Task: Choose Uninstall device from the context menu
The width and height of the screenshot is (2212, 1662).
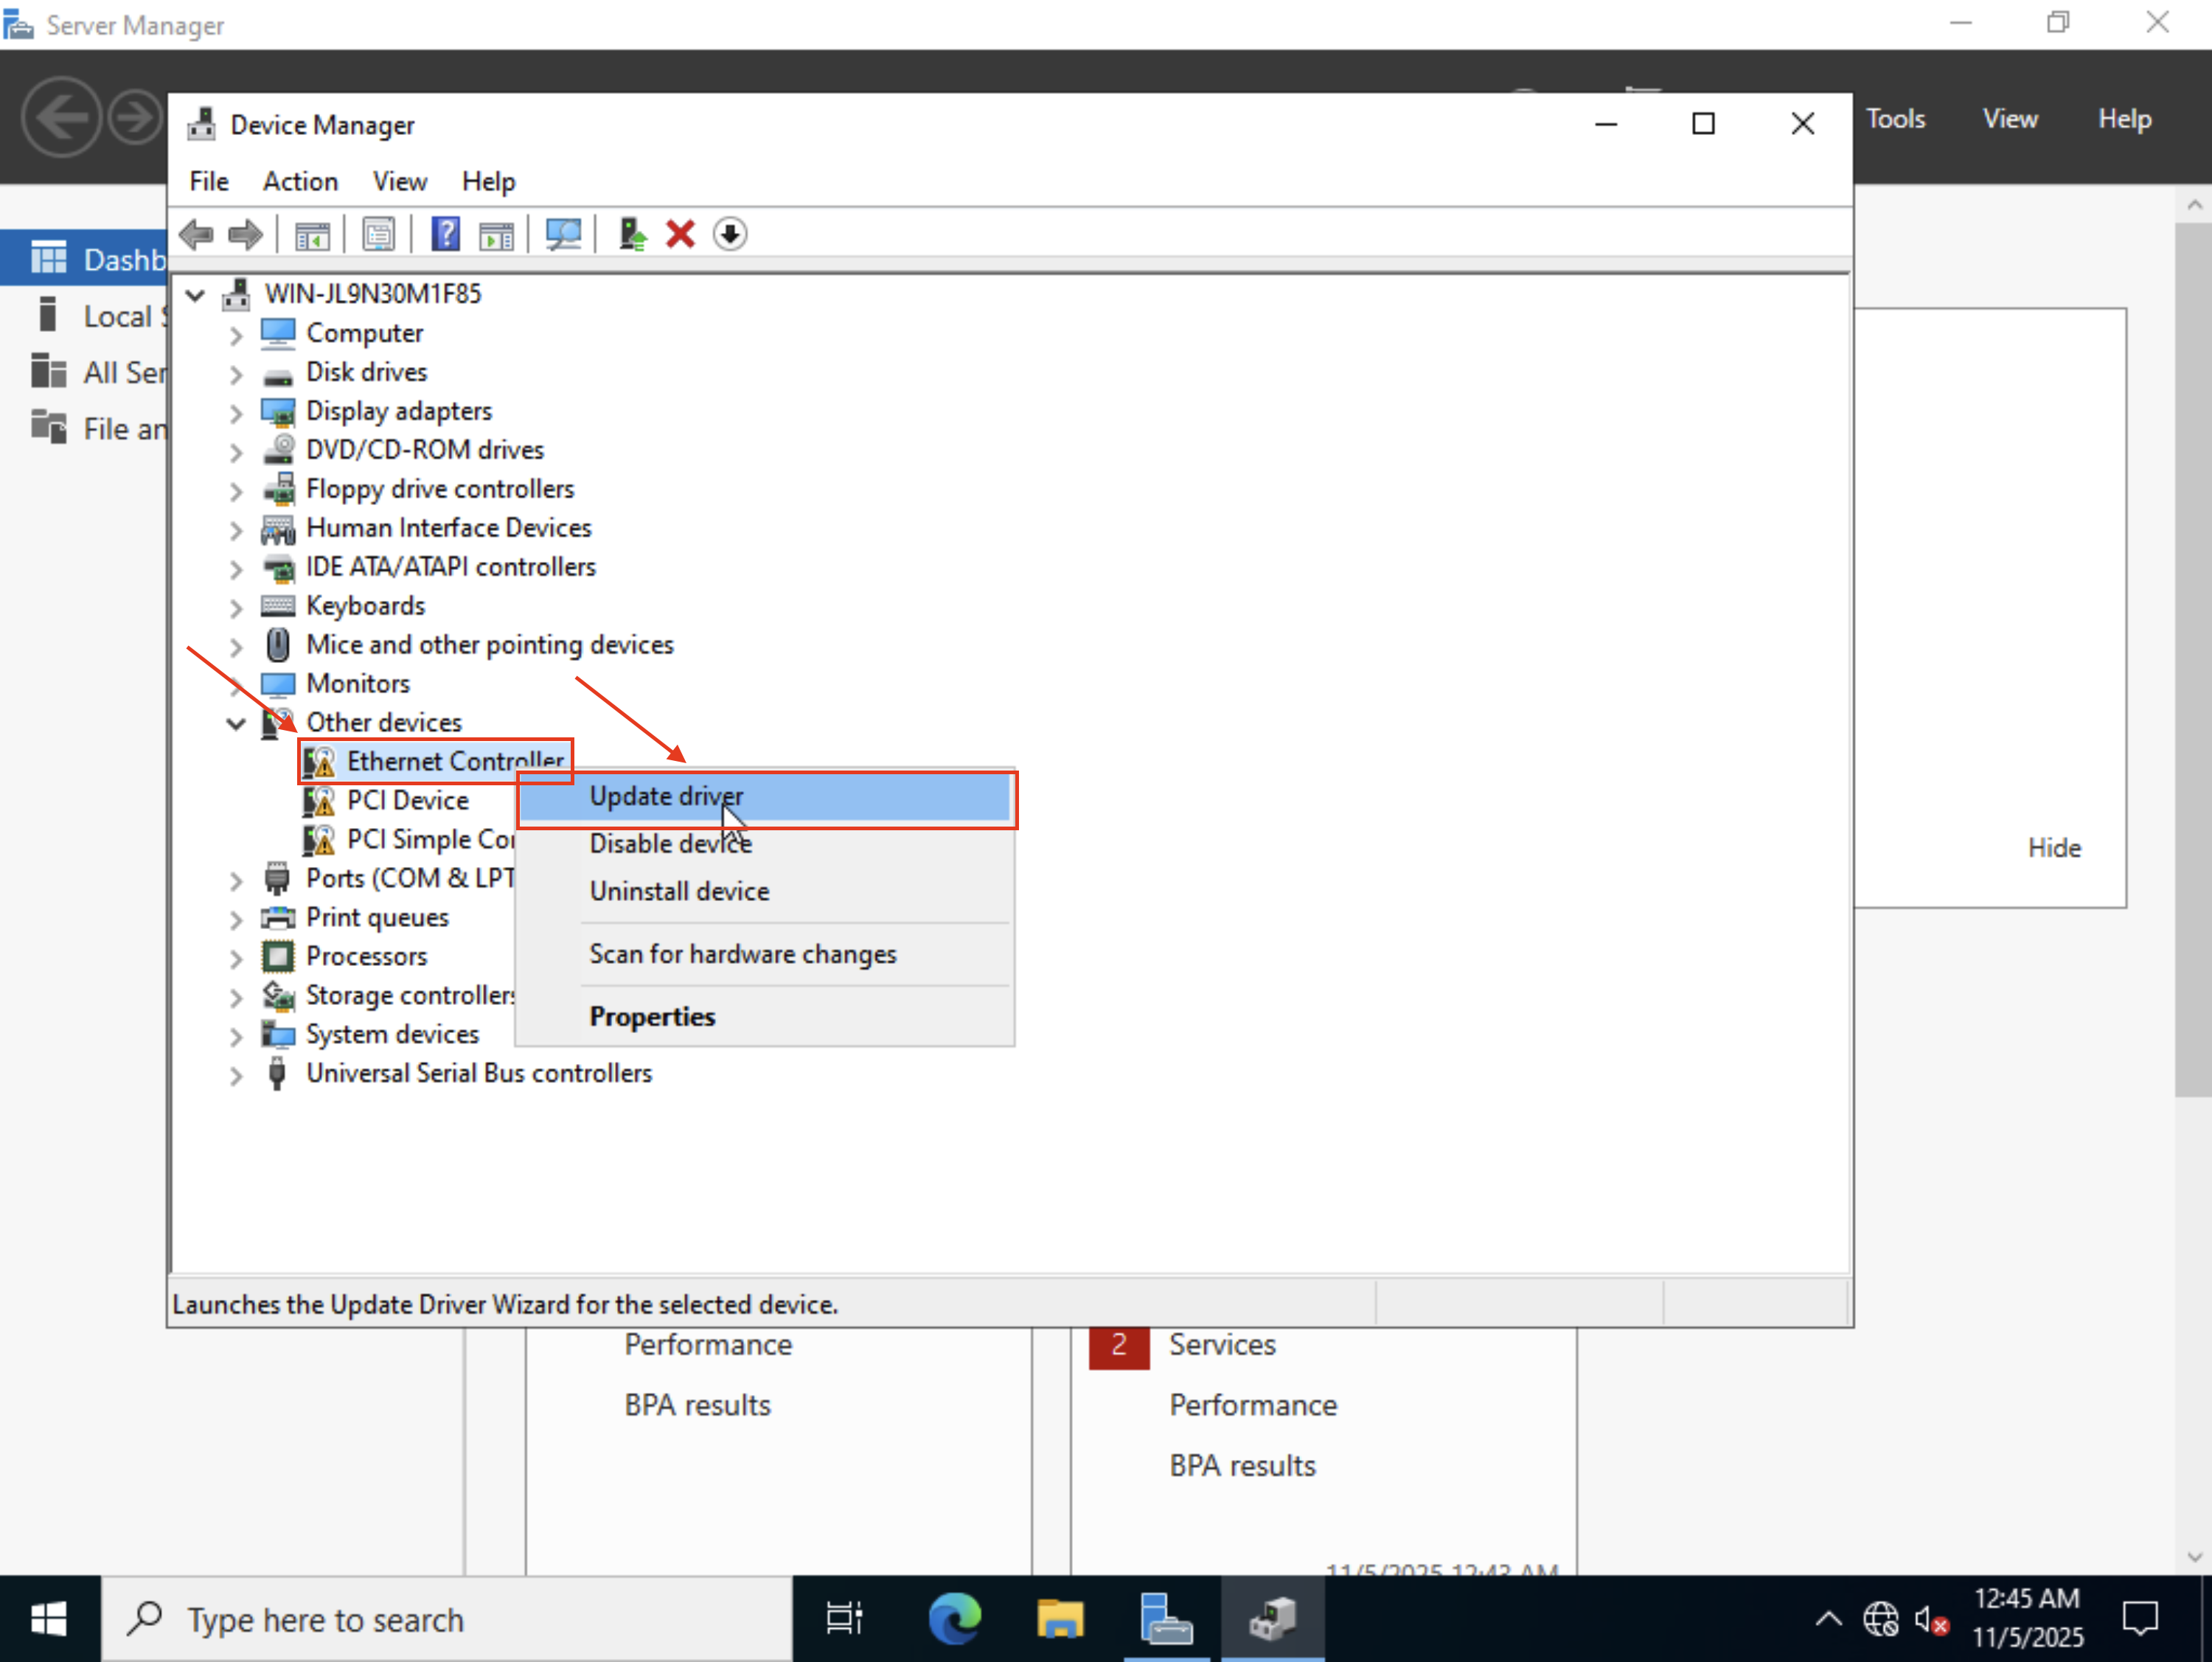Action: point(678,891)
